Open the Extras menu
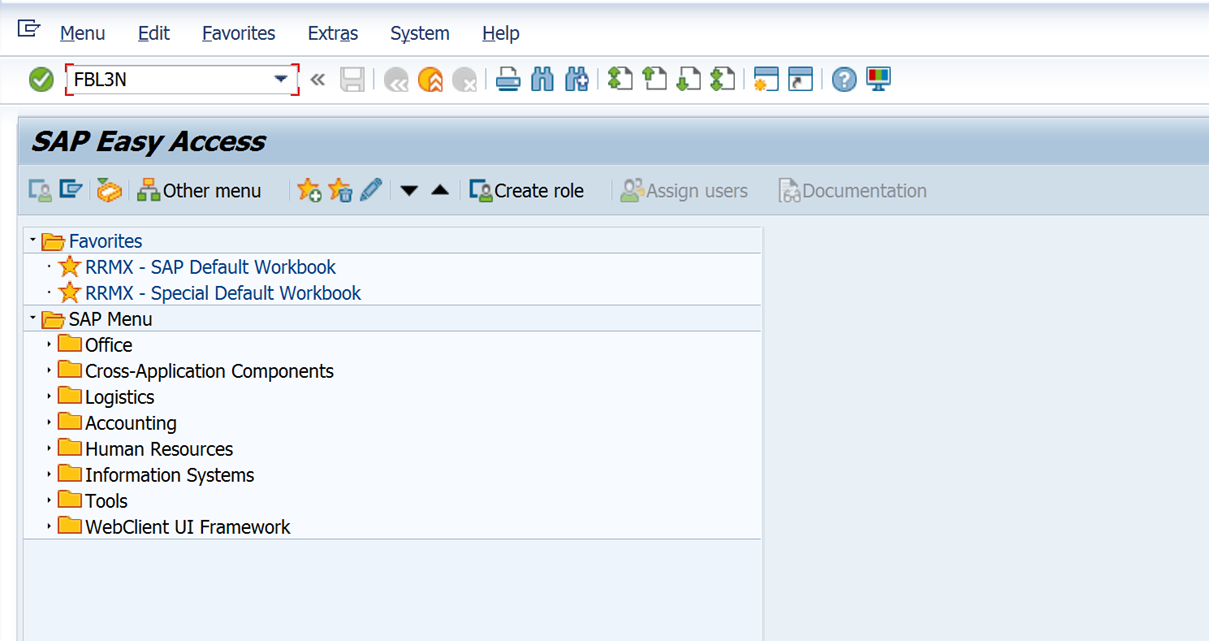The height and width of the screenshot is (641, 1209). [x=333, y=33]
